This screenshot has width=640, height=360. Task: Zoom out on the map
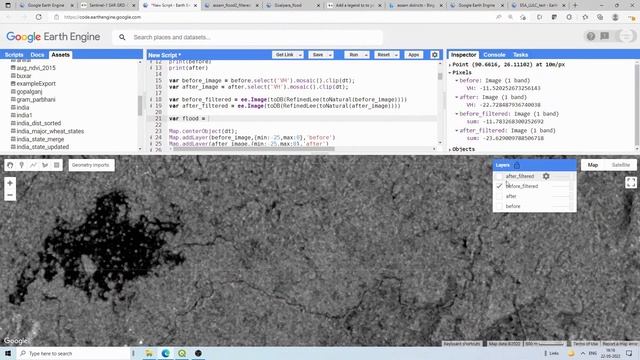pos(10,195)
